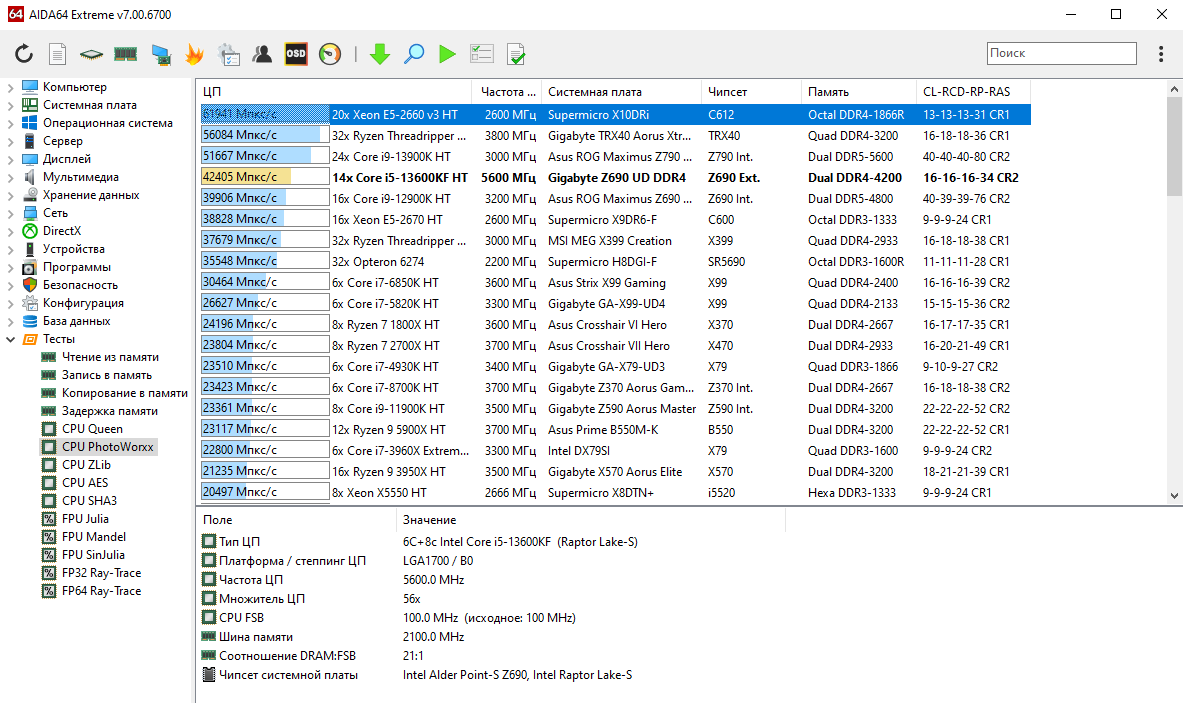The height and width of the screenshot is (703, 1183).
Task: Open the Report document icon
Action: click(57, 54)
